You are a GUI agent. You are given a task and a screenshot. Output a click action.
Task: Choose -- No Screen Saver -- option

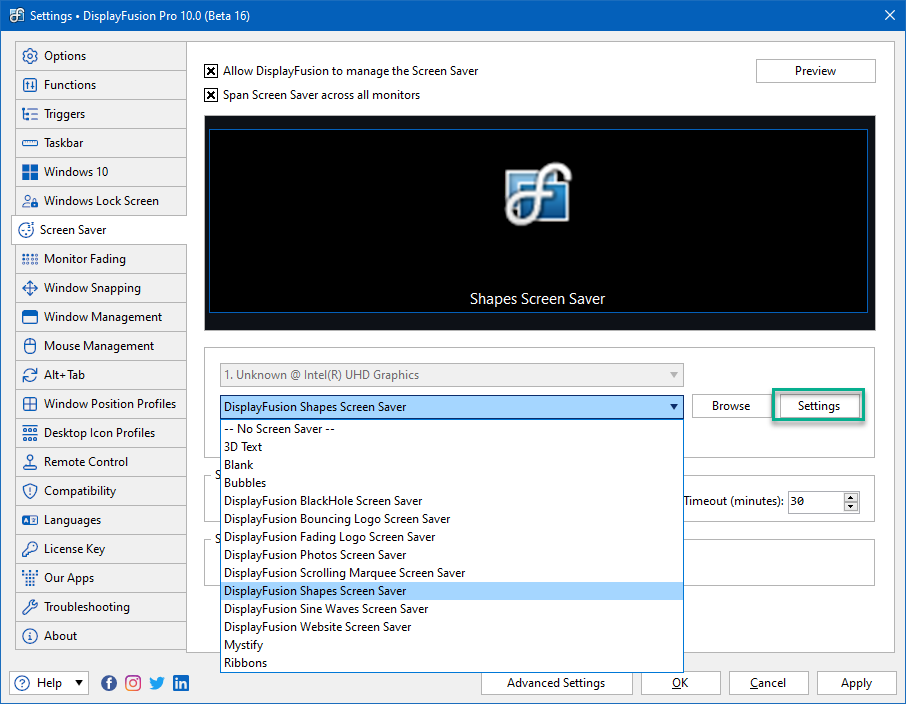click(451, 429)
